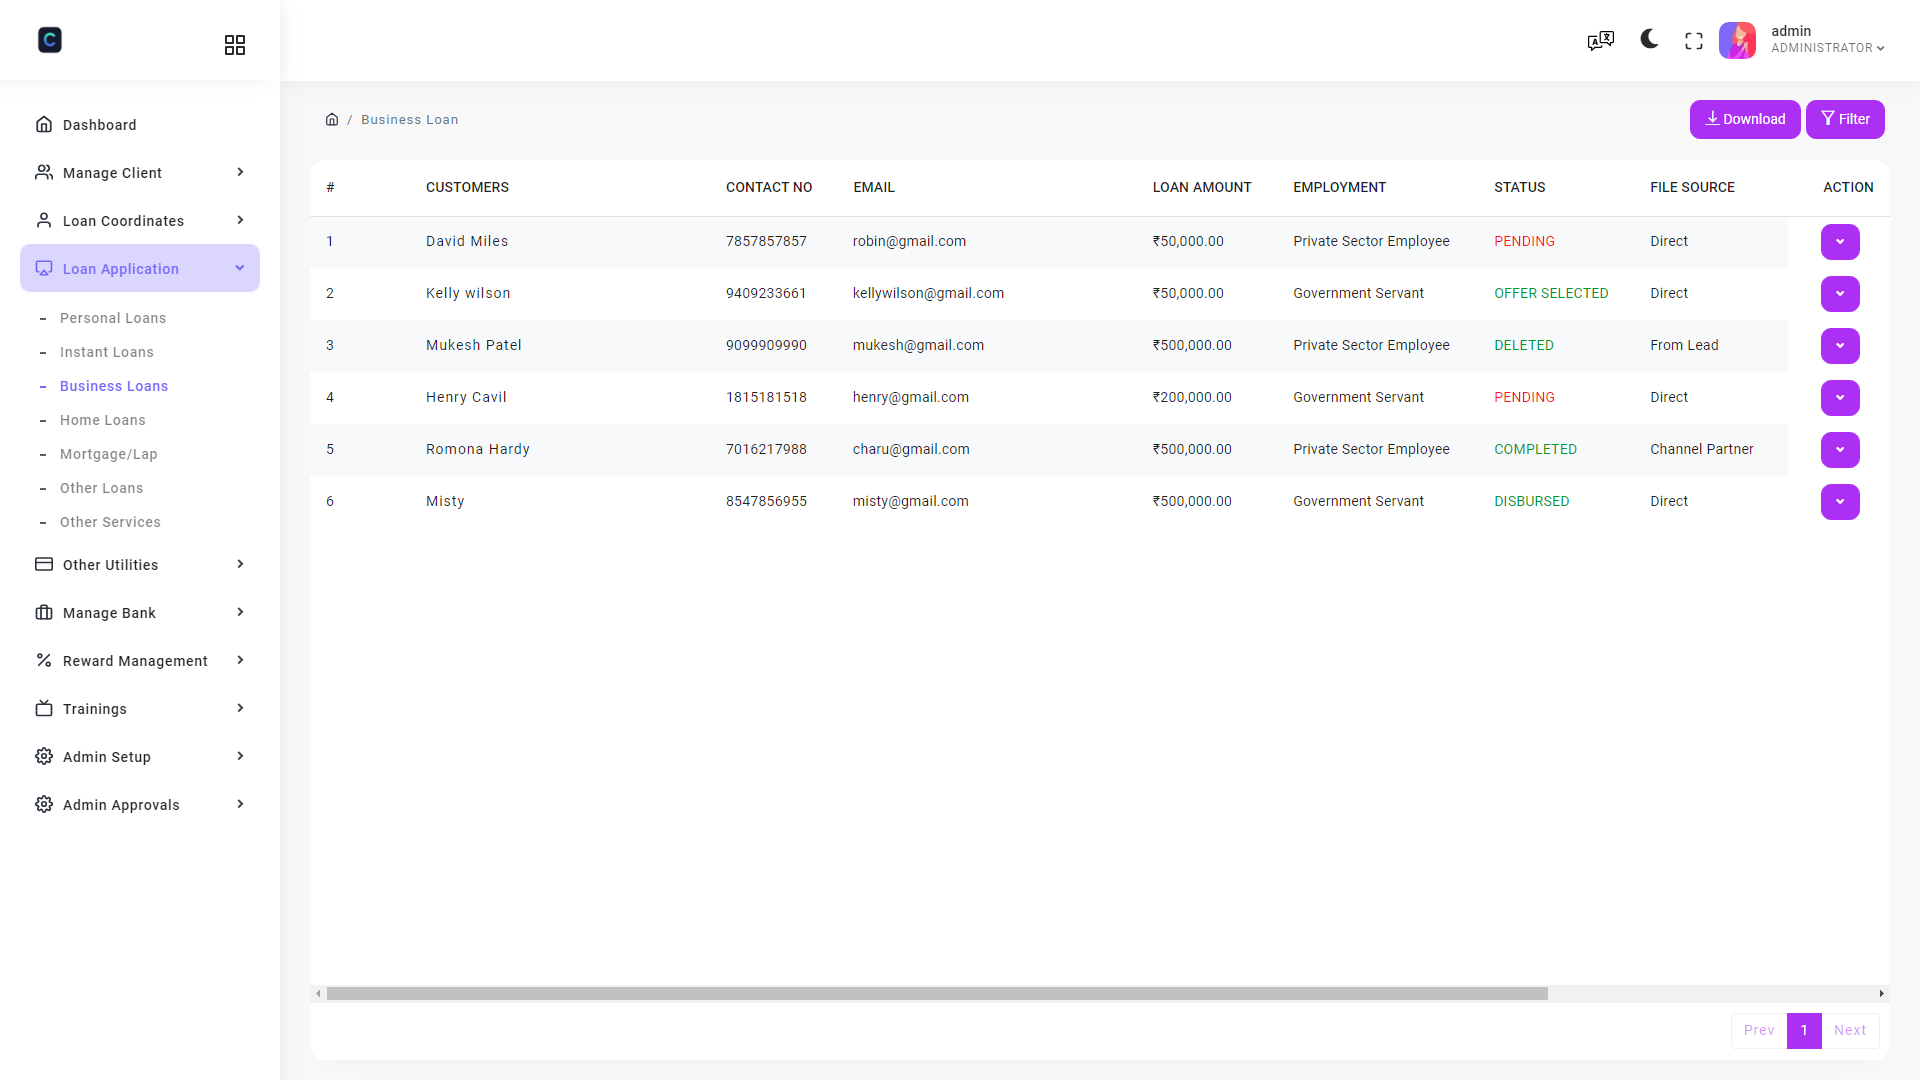Click the Download button

[1744, 119]
